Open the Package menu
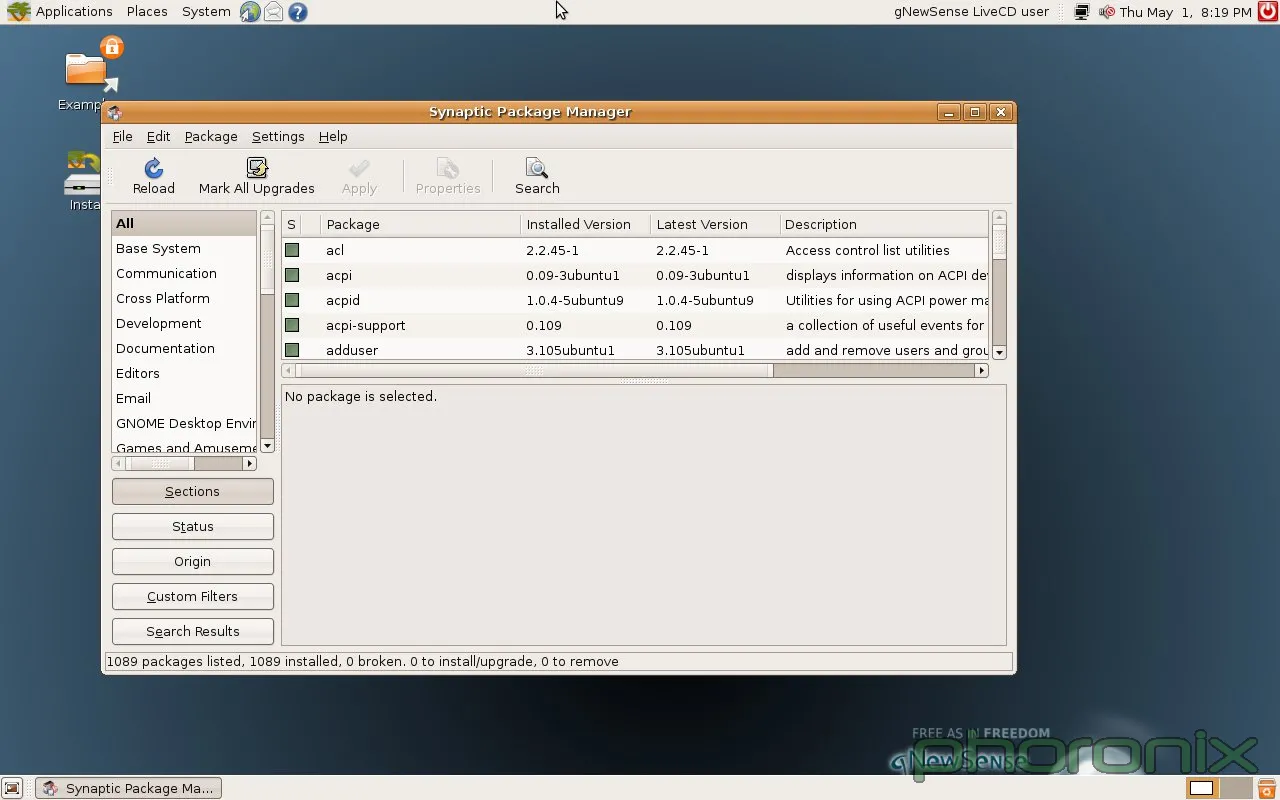Image resolution: width=1280 pixels, height=800 pixels. click(211, 136)
